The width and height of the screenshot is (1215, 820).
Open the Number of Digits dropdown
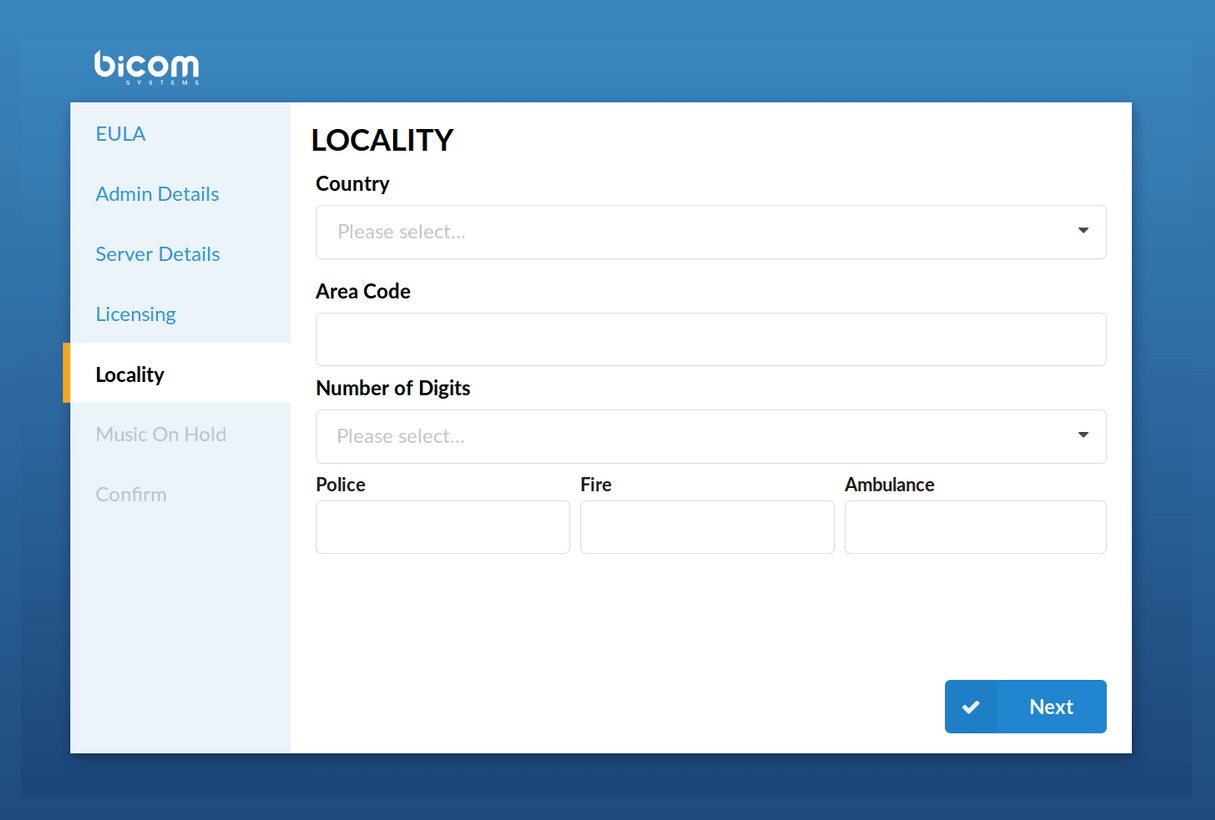click(x=711, y=436)
